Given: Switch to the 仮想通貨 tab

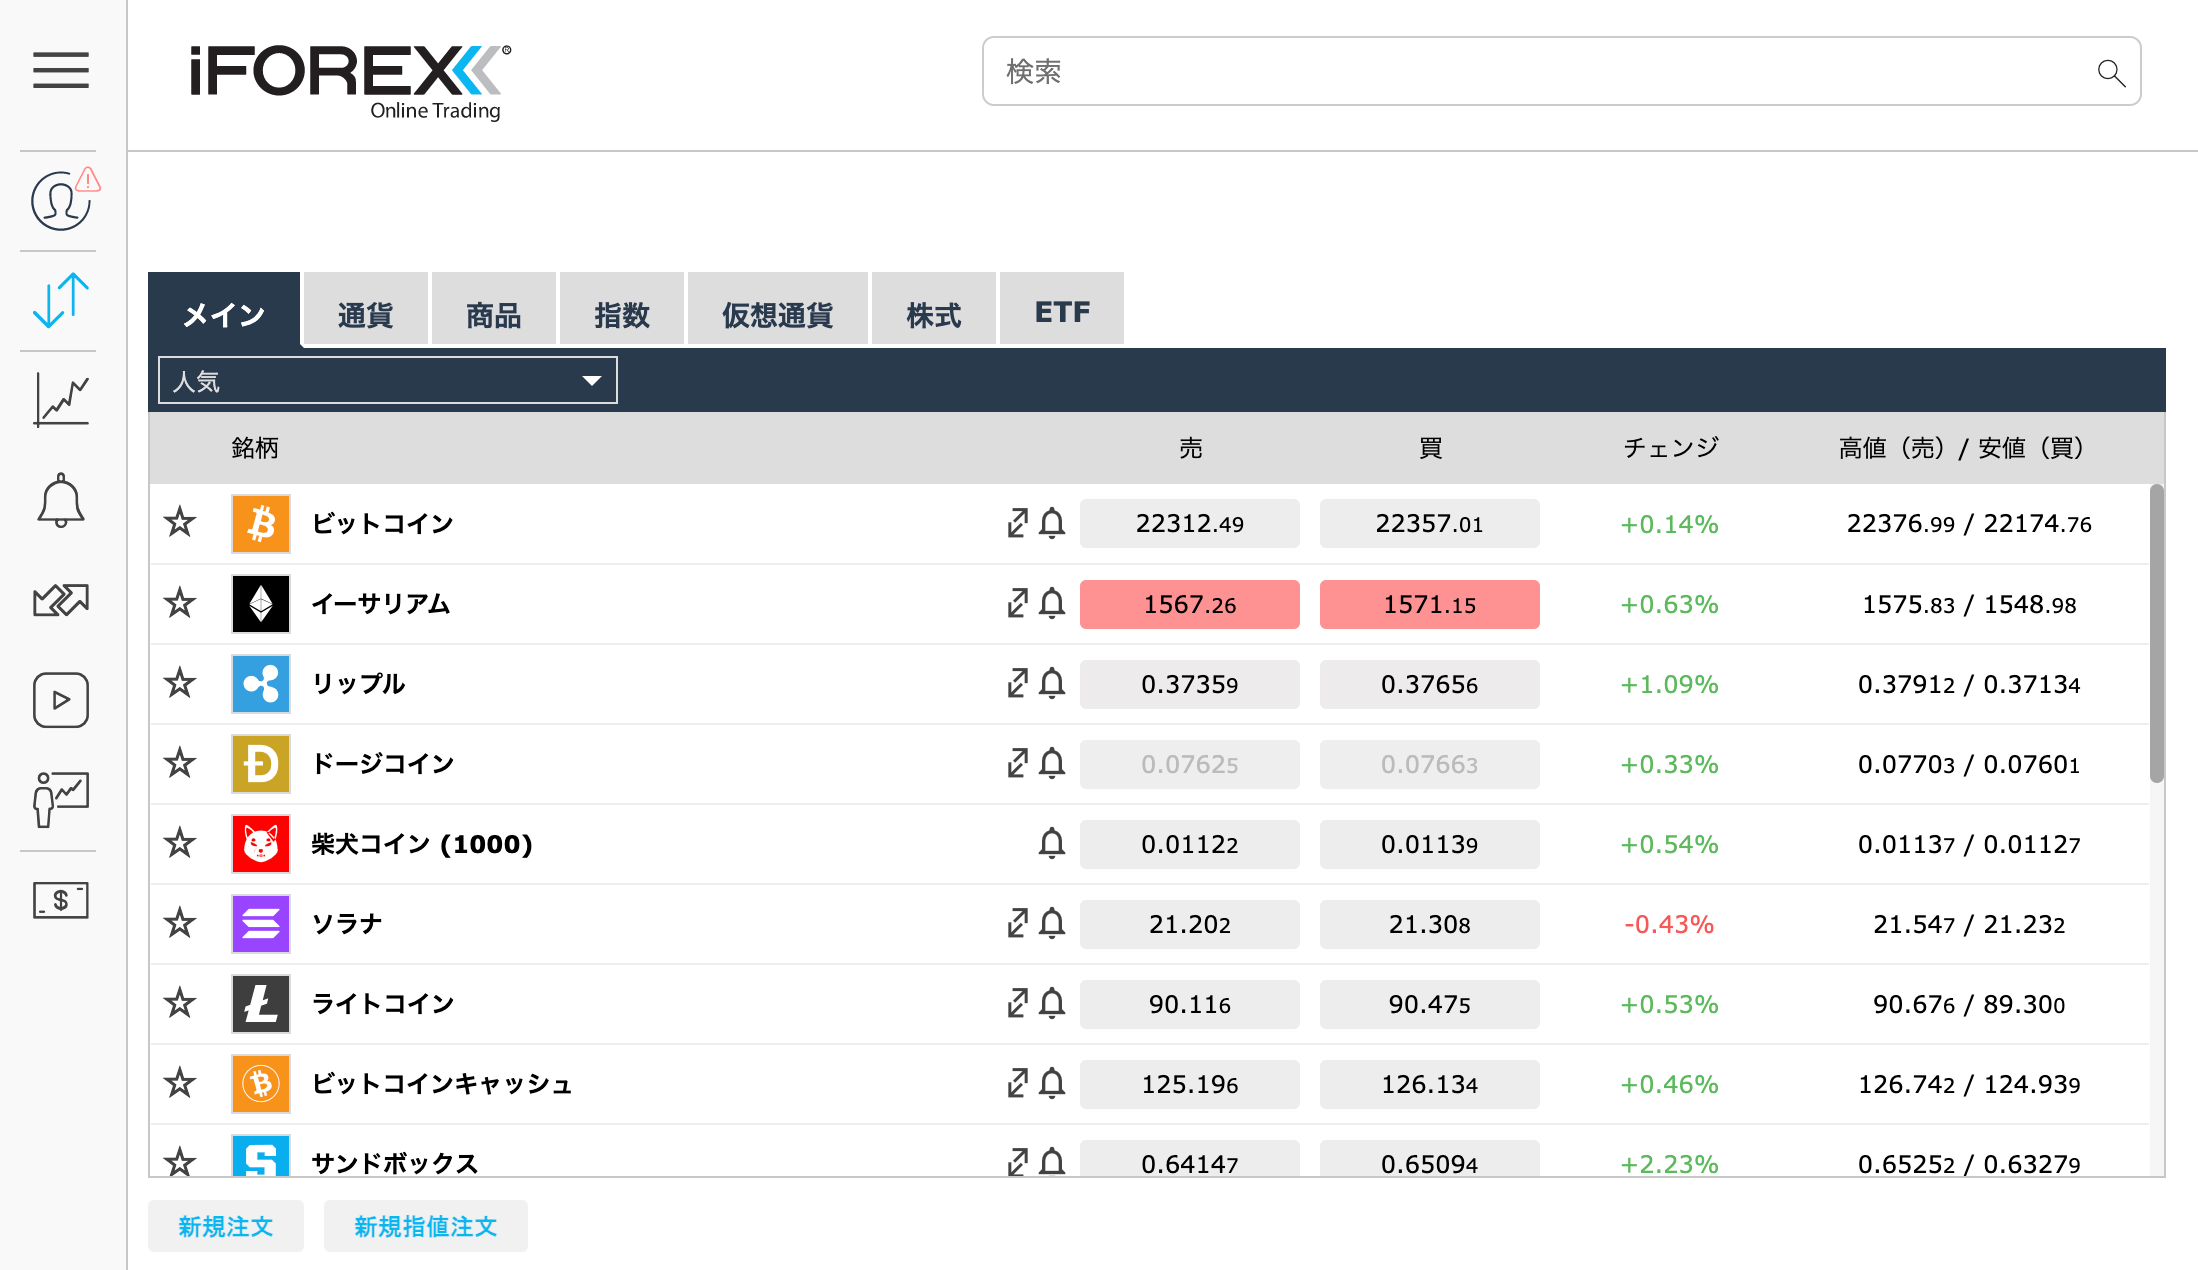Looking at the screenshot, I should 777,310.
